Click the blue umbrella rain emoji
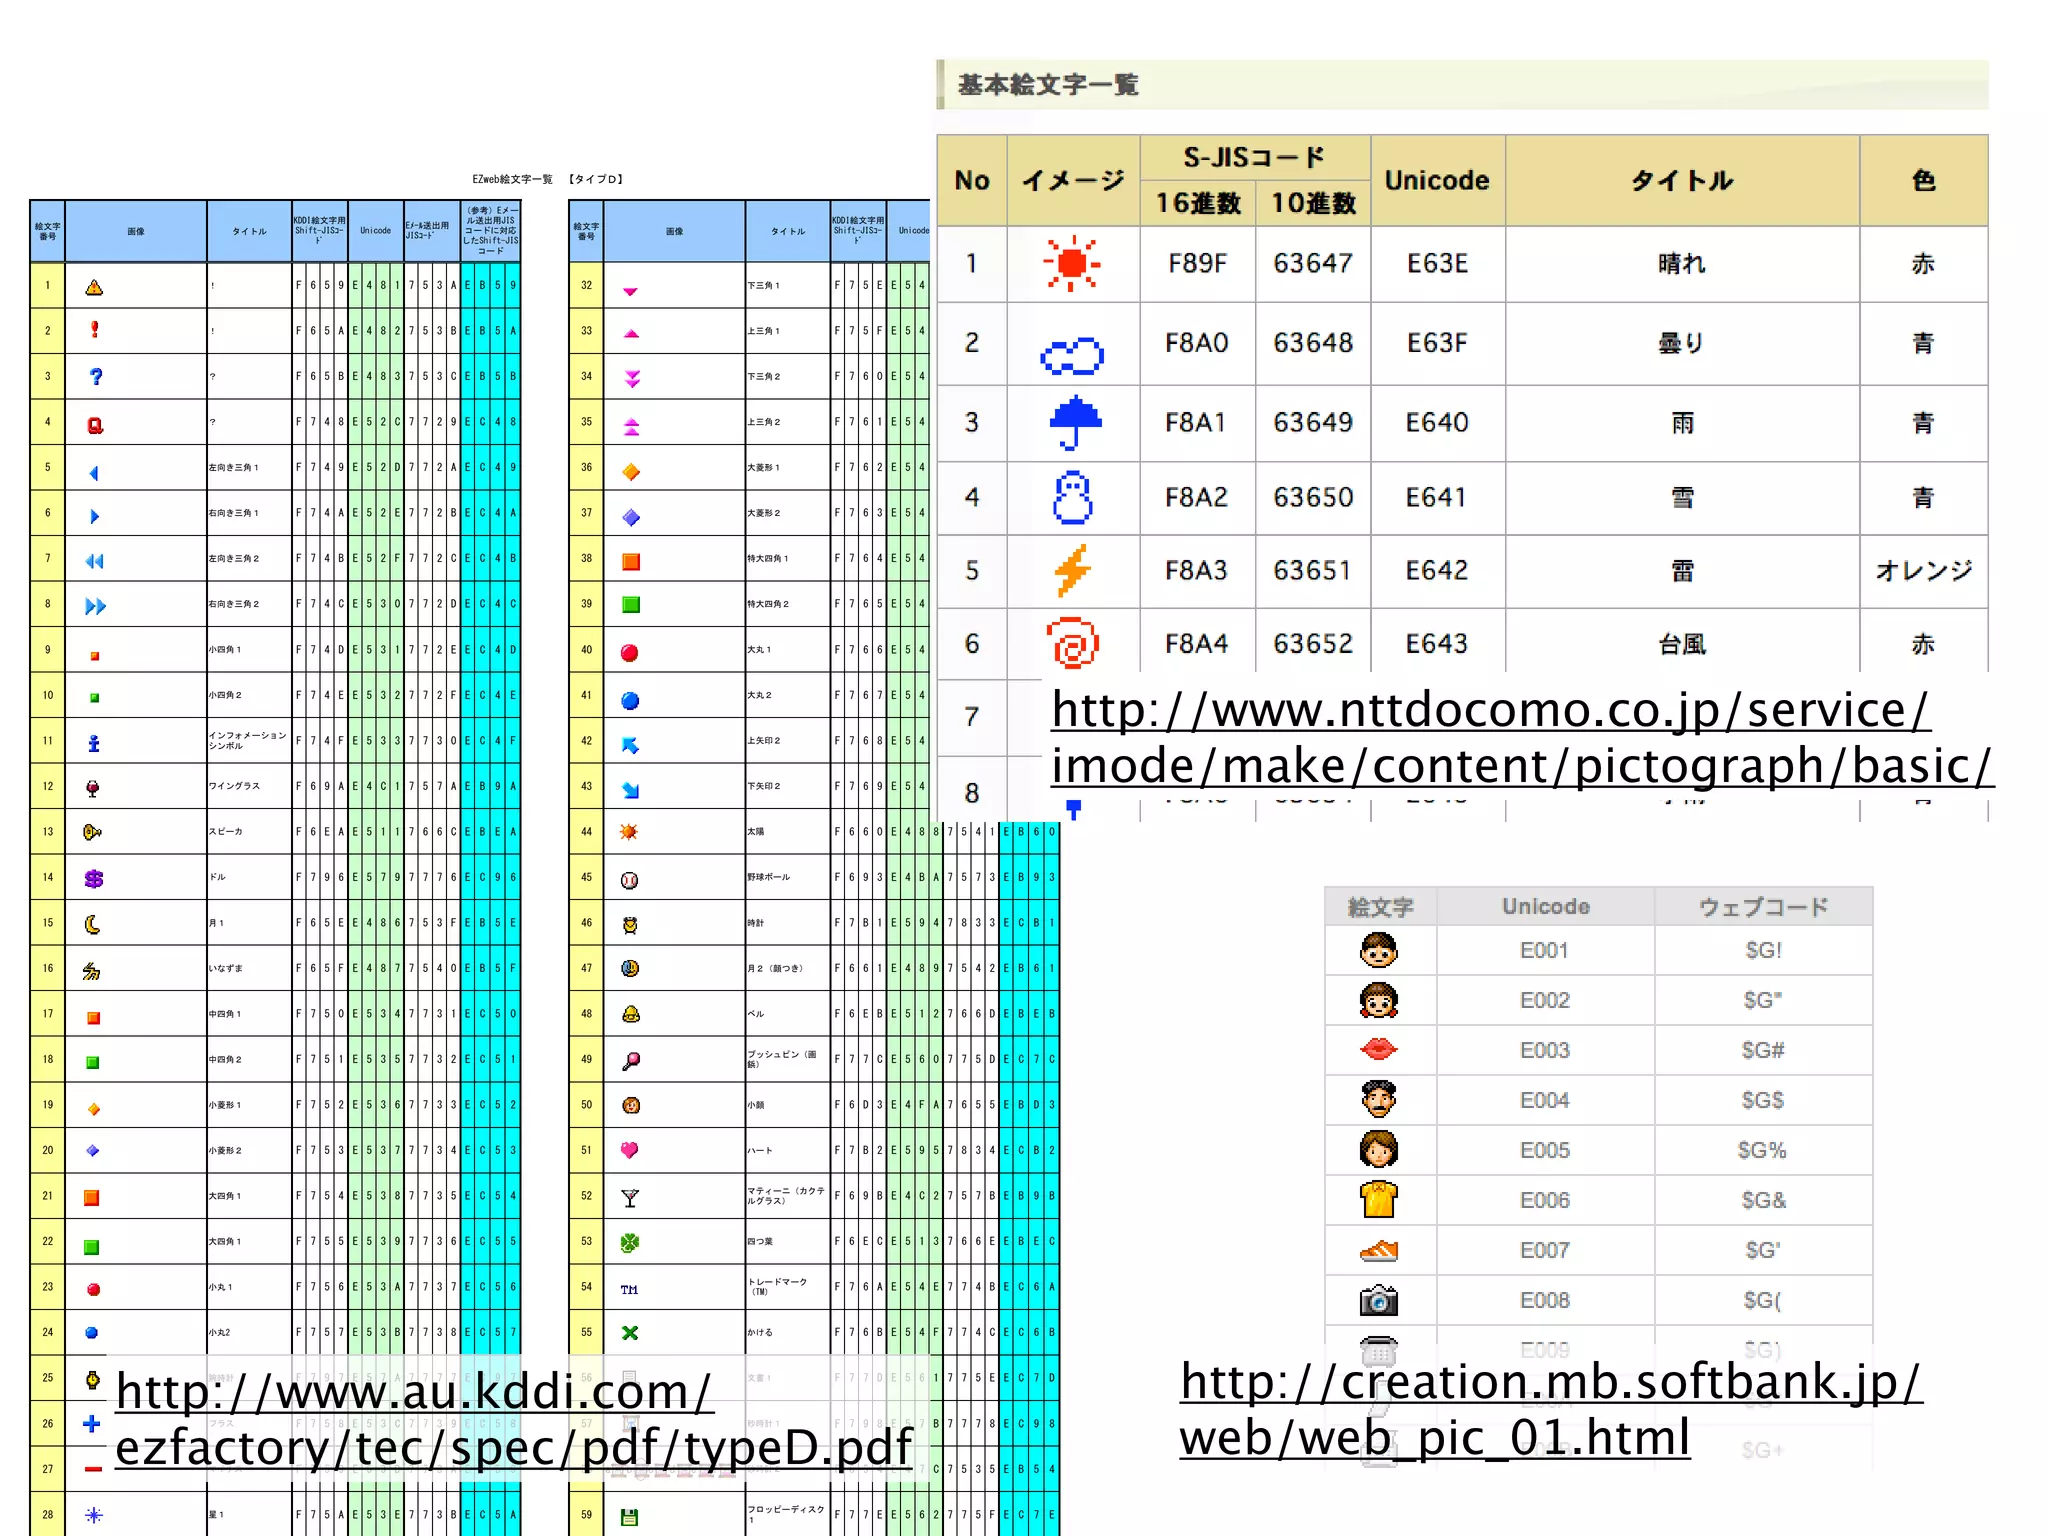The image size is (2048, 1536). pos(1074,422)
